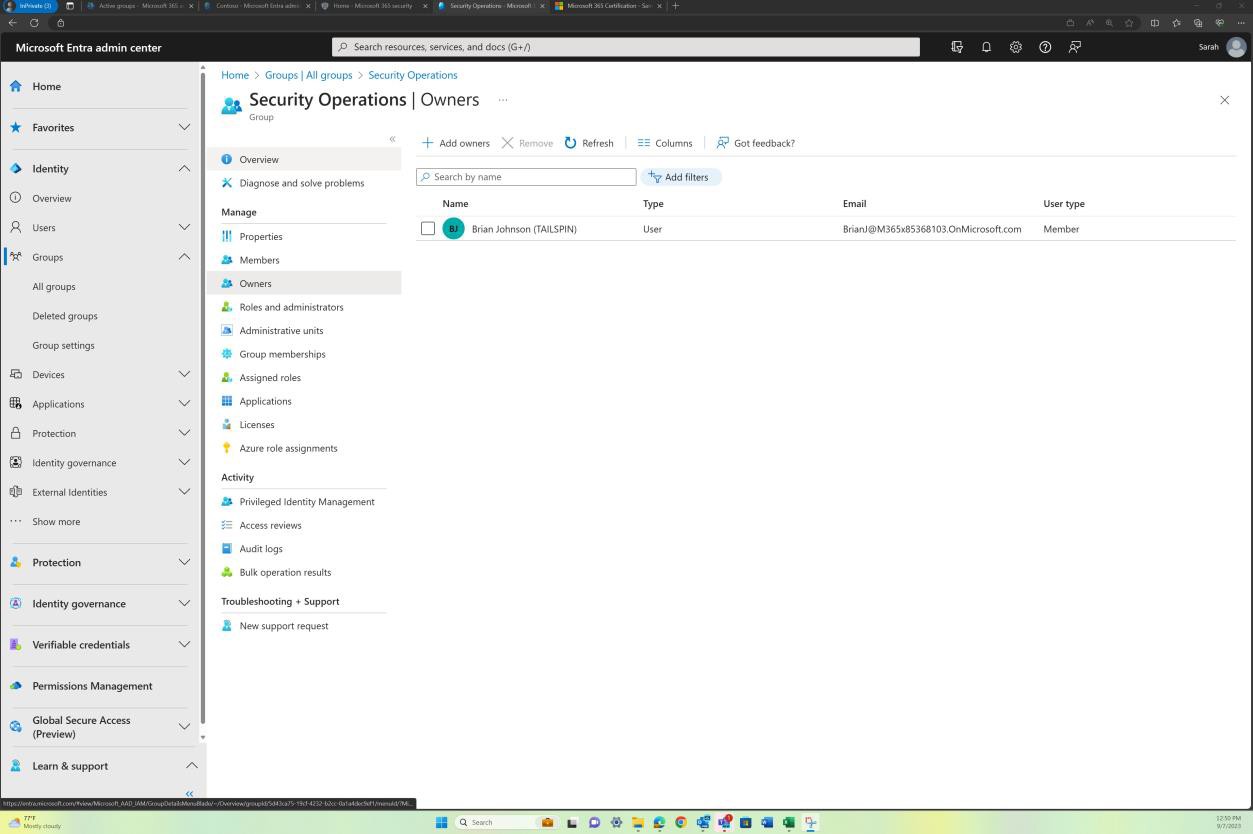1253x834 pixels.
Task: Click the Add filters icon
Action: pyautogui.click(x=657, y=177)
